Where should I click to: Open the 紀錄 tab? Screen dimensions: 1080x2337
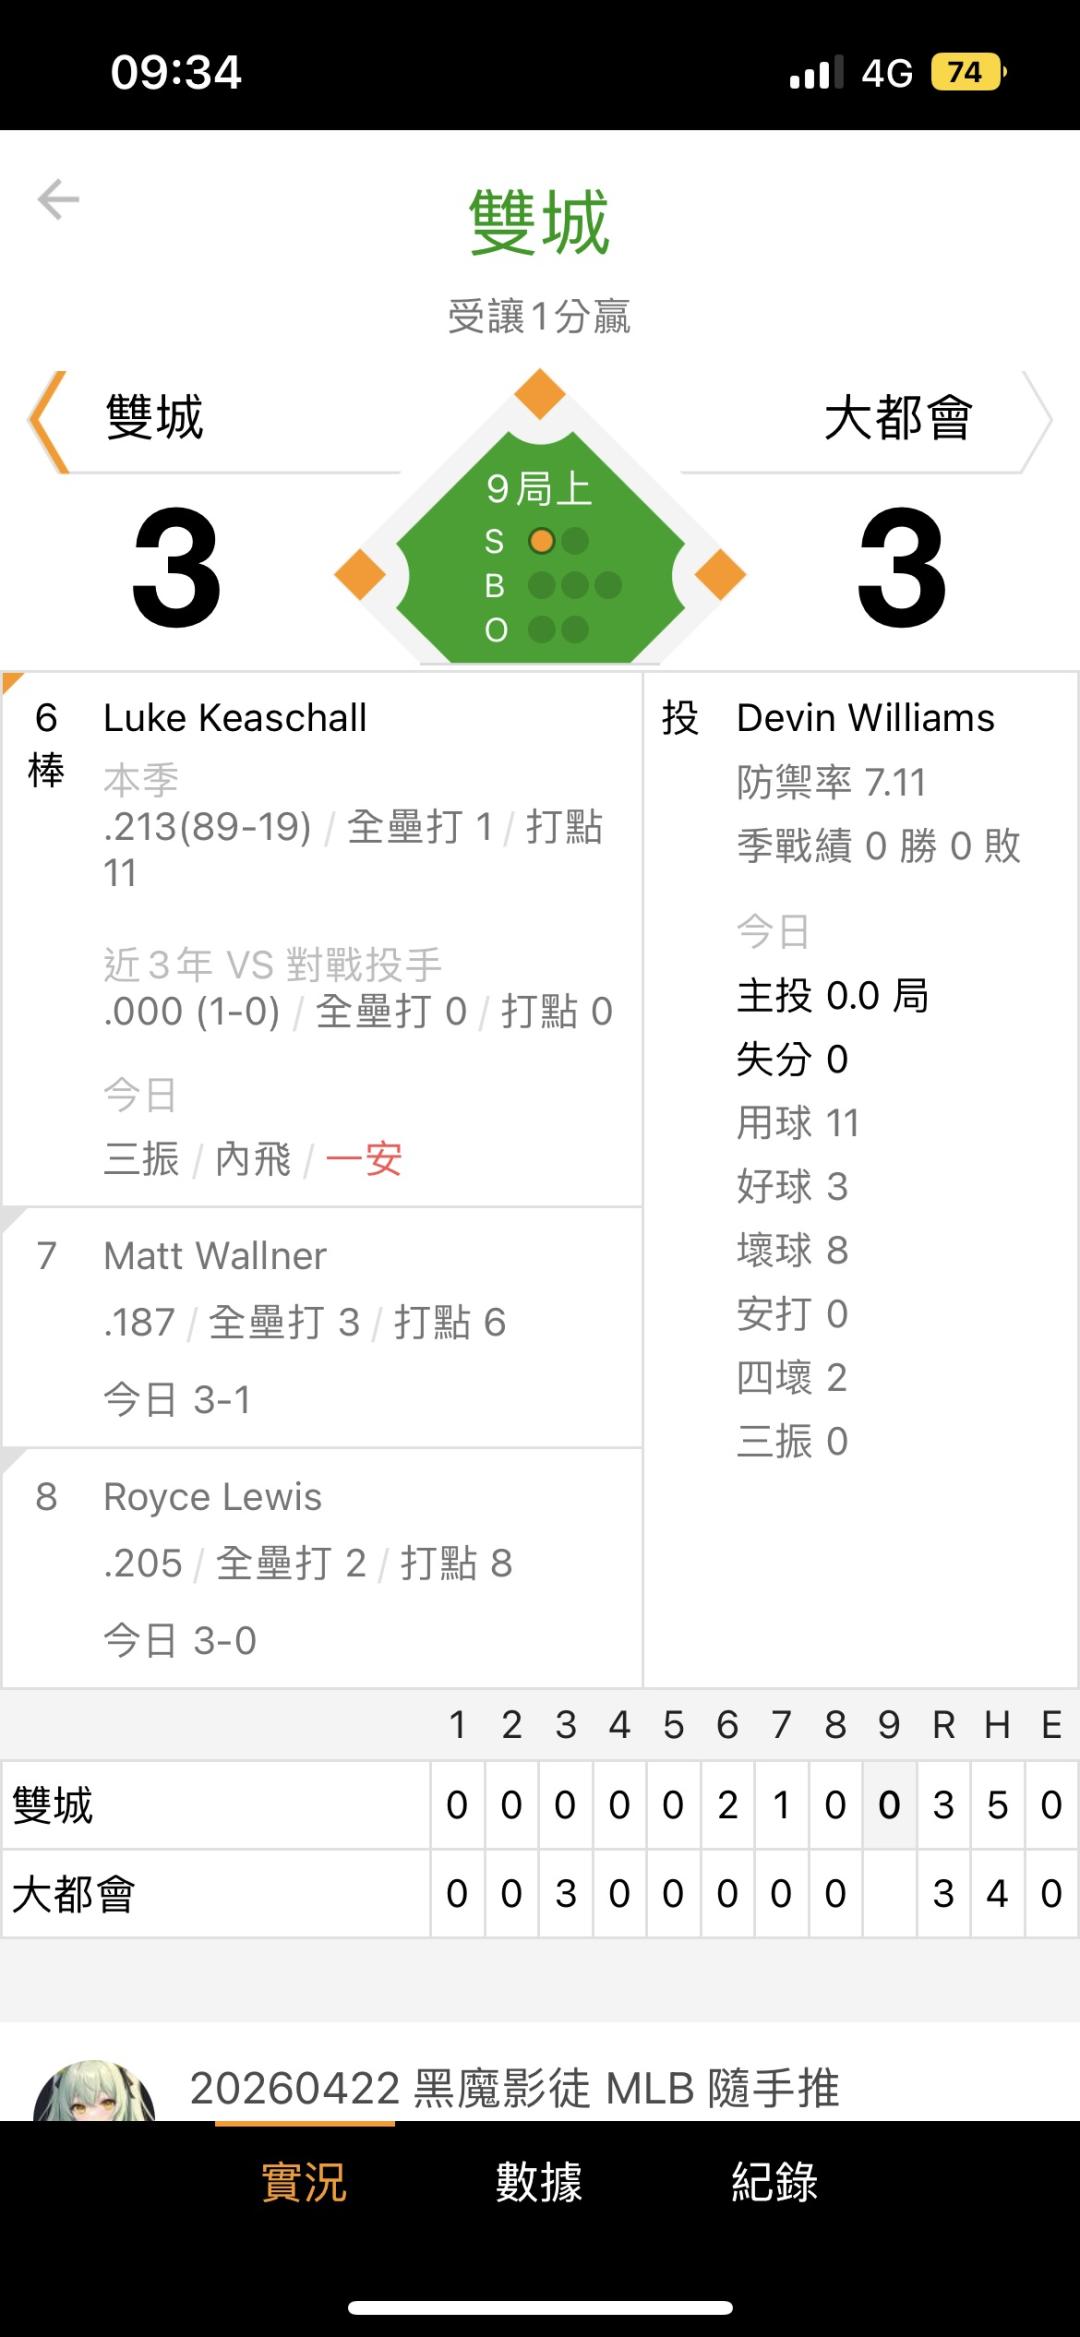click(774, 2181)
